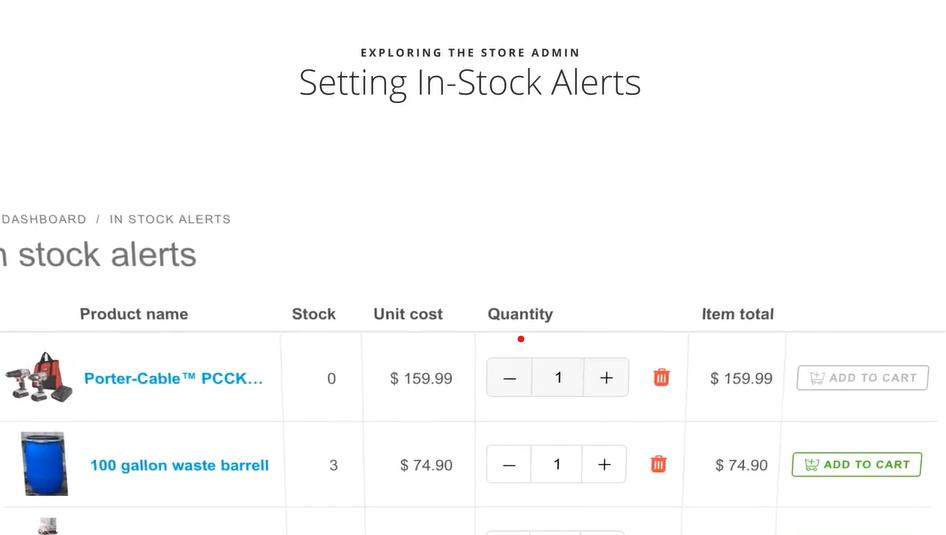
Task: Open the 100 gallon waste barrell link
Action: click(179, 465)
